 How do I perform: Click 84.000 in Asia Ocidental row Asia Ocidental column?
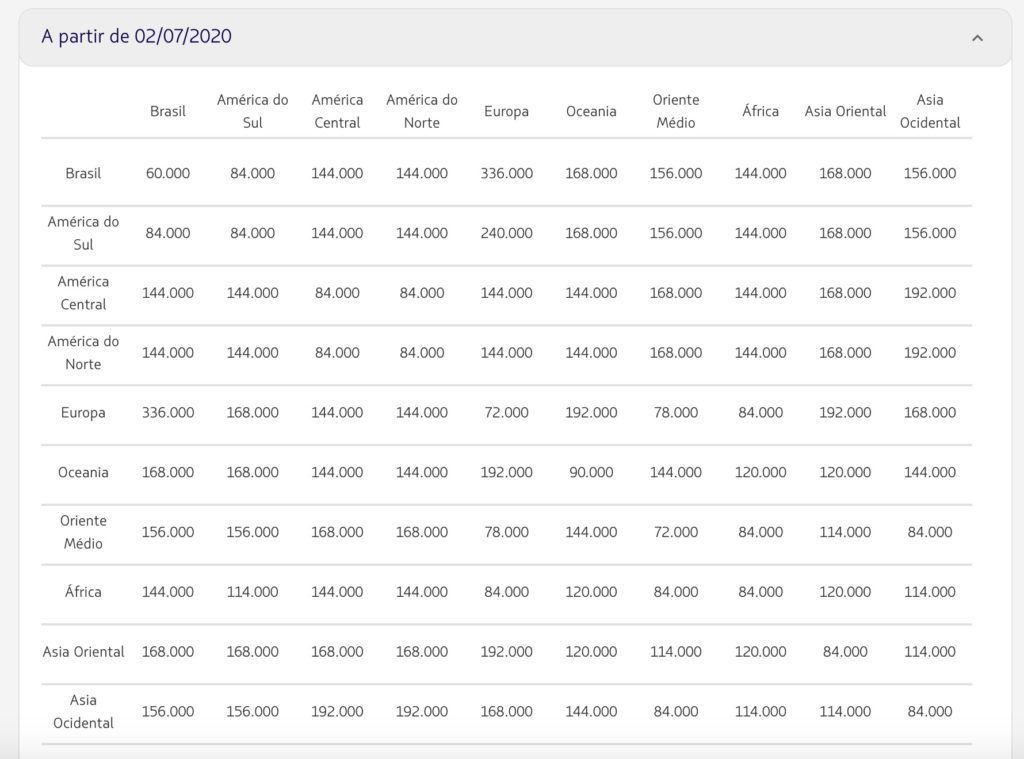click(930, 711)
